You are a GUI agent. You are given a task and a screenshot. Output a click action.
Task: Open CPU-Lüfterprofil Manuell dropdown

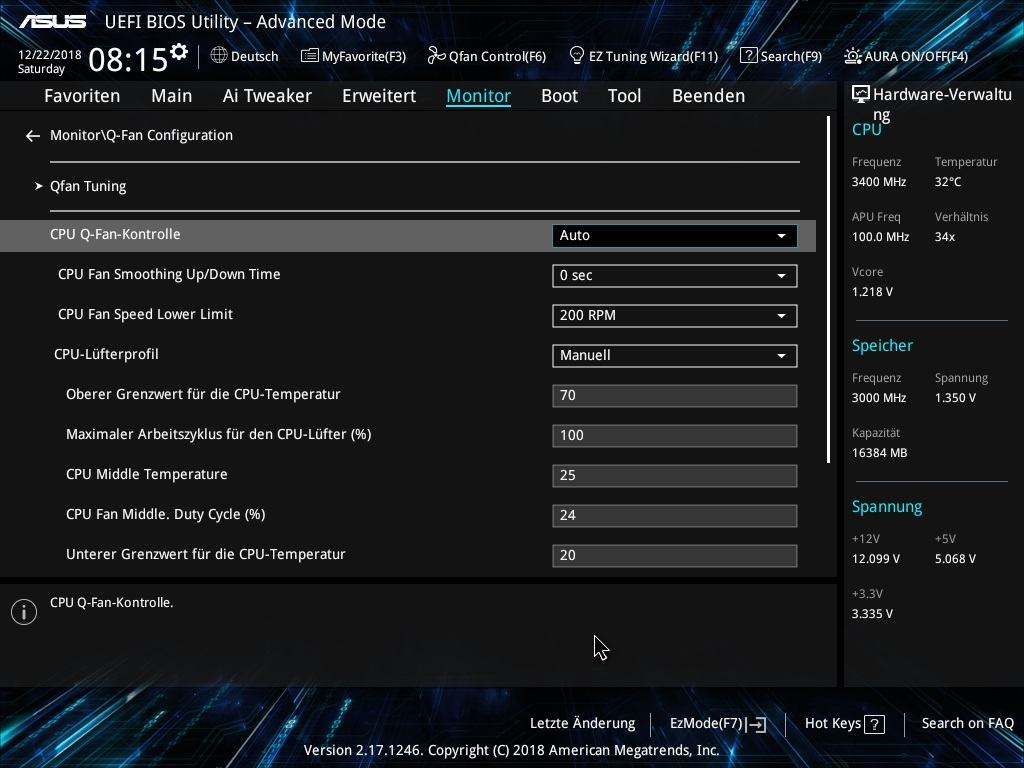point(675,356)
